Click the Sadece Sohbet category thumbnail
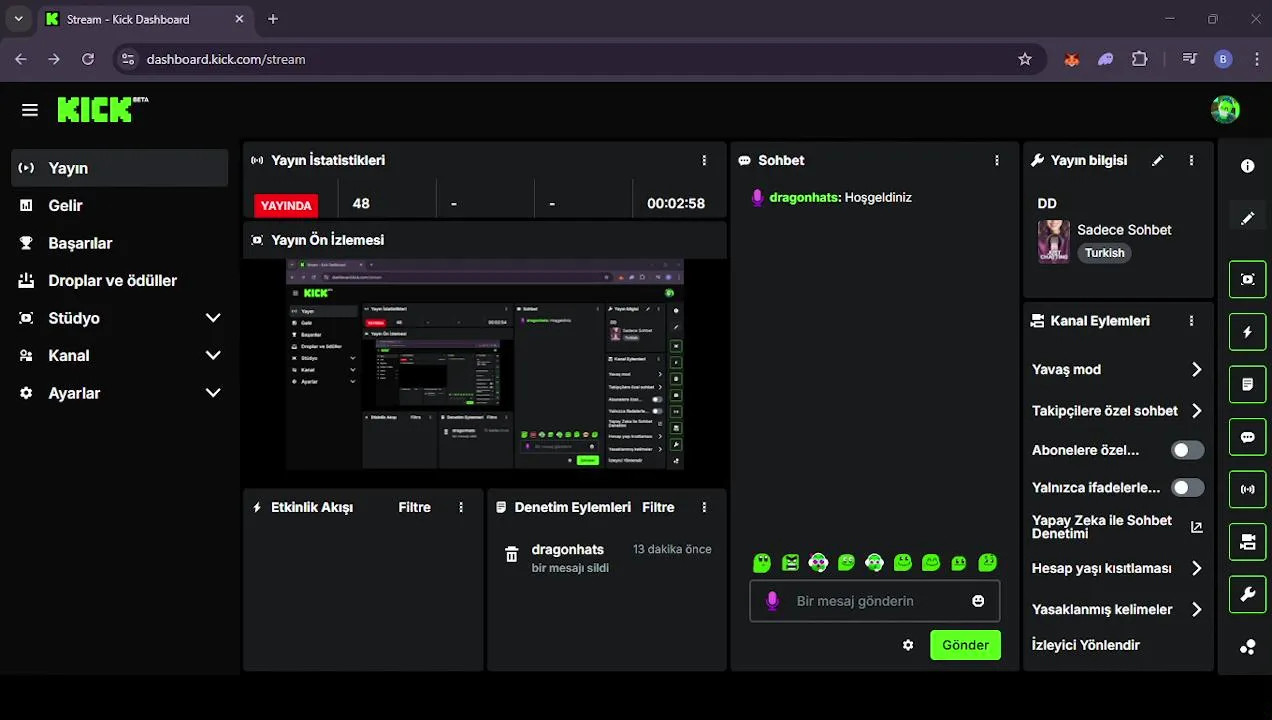This screenshot has width=1272, height=720. coord(1054,241)
